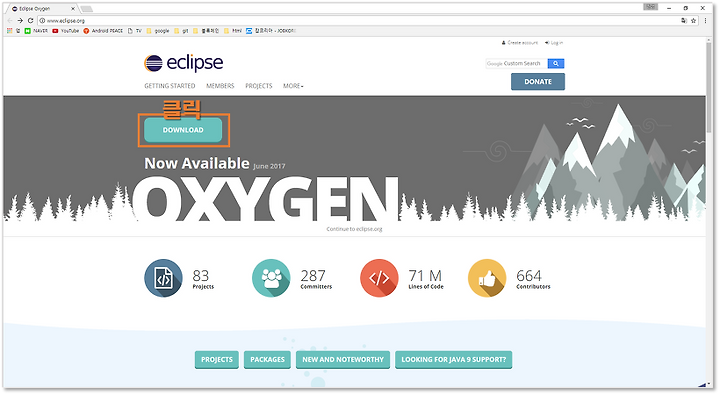Click the Continue to eclipse.org link
This screenshot has width=720, height=395.
pyautogui.click(x=354, y=229)
